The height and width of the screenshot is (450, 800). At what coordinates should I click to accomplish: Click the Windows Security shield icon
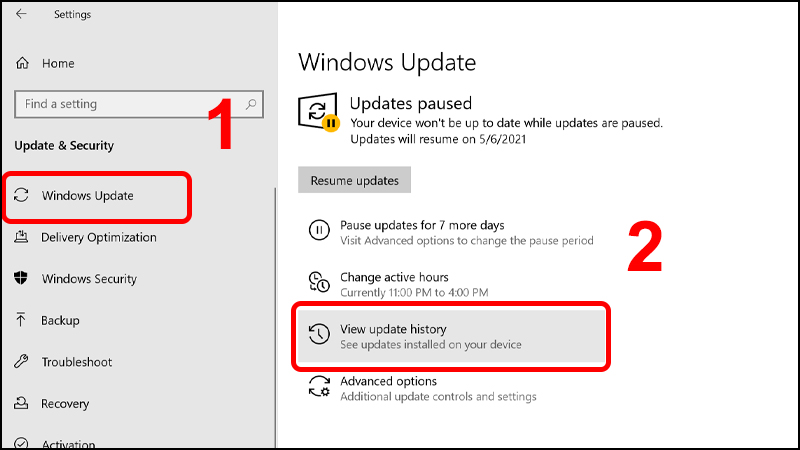tap(21, 279)
